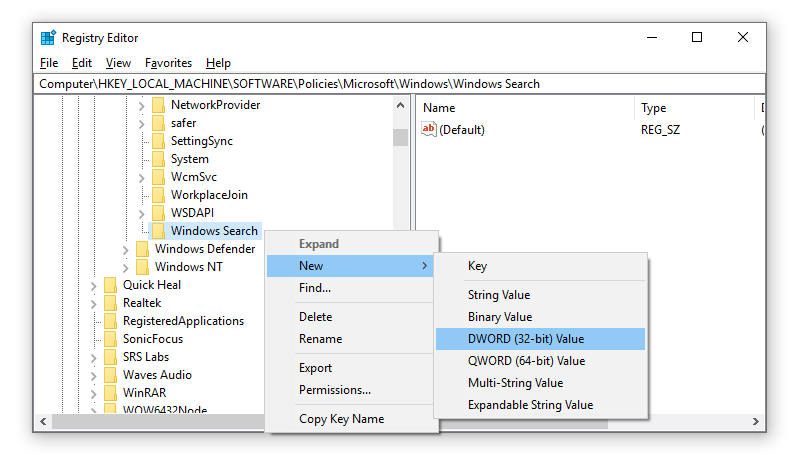803x465 pixels.
Task: Click the Windows Search folder icon
Action: [159, 230]
